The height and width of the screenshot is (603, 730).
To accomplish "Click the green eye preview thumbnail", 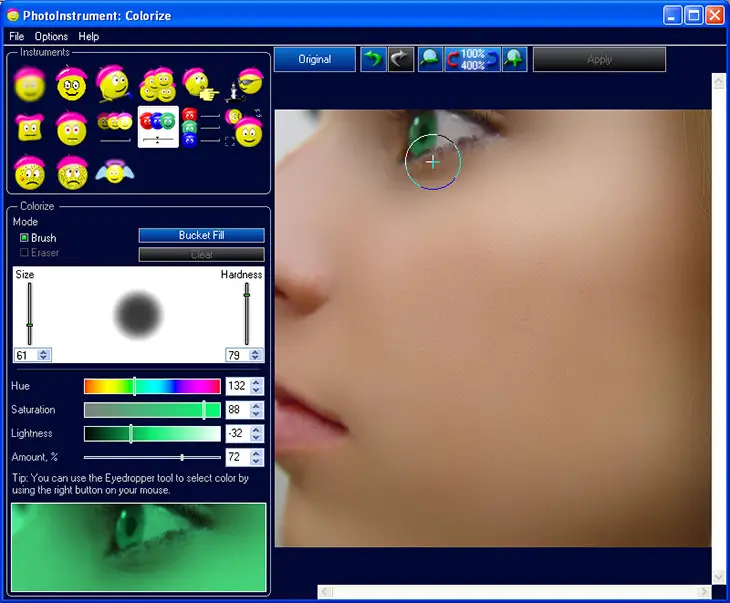I will (139, 547).
